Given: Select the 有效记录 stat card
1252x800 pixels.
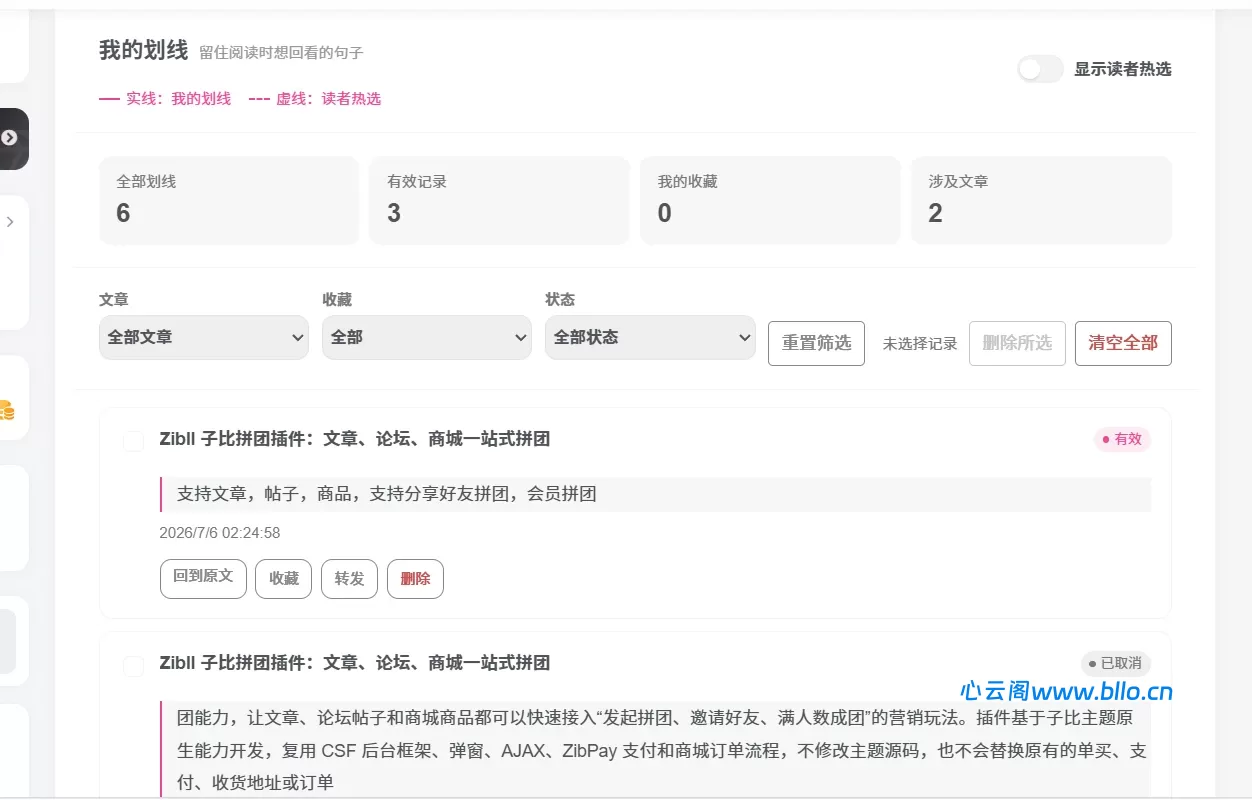Looking at the screenshot, I should pos(499,200).
